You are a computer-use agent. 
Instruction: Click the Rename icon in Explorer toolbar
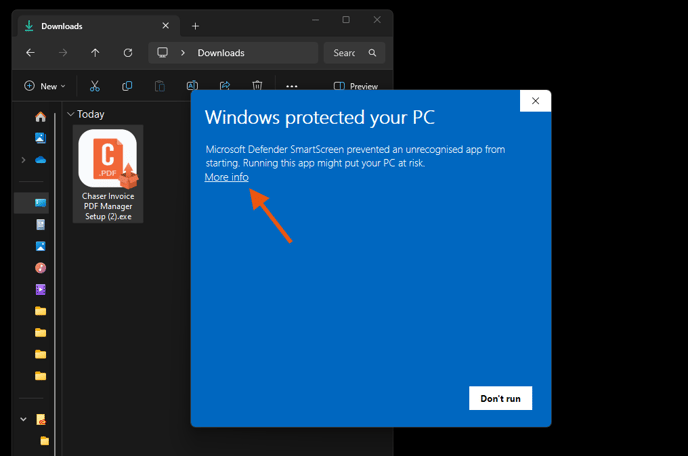[x=192, y=86]
